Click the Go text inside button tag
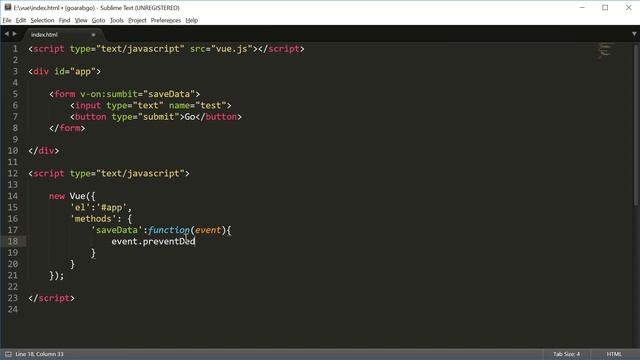The height and width of the screenshot is (360, 640). click(x=190, y=117)
